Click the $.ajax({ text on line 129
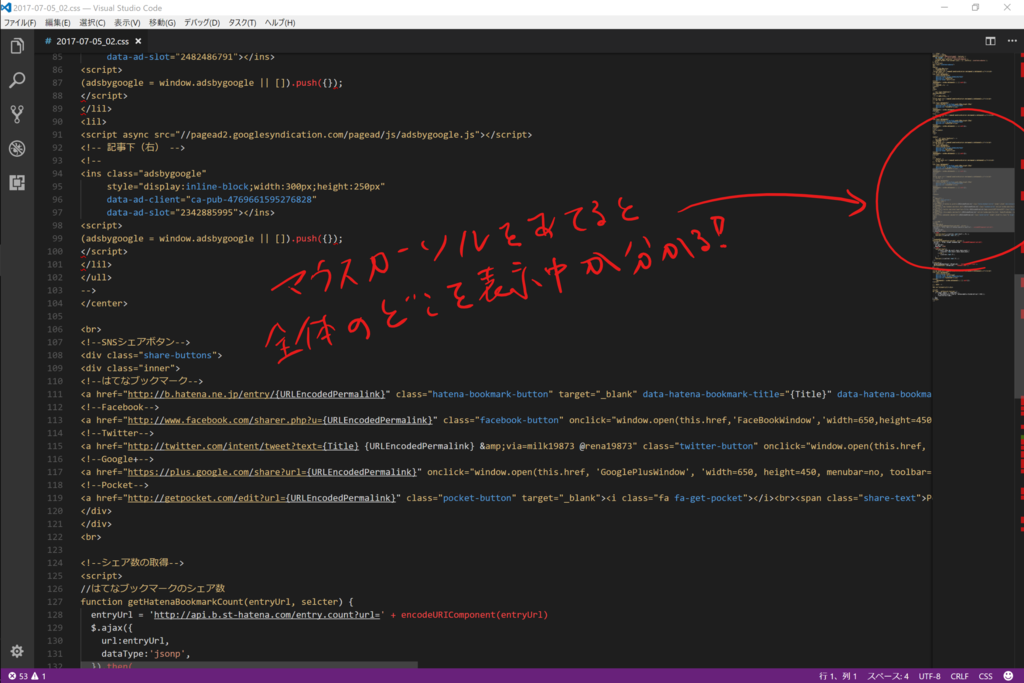 point(112,628)
